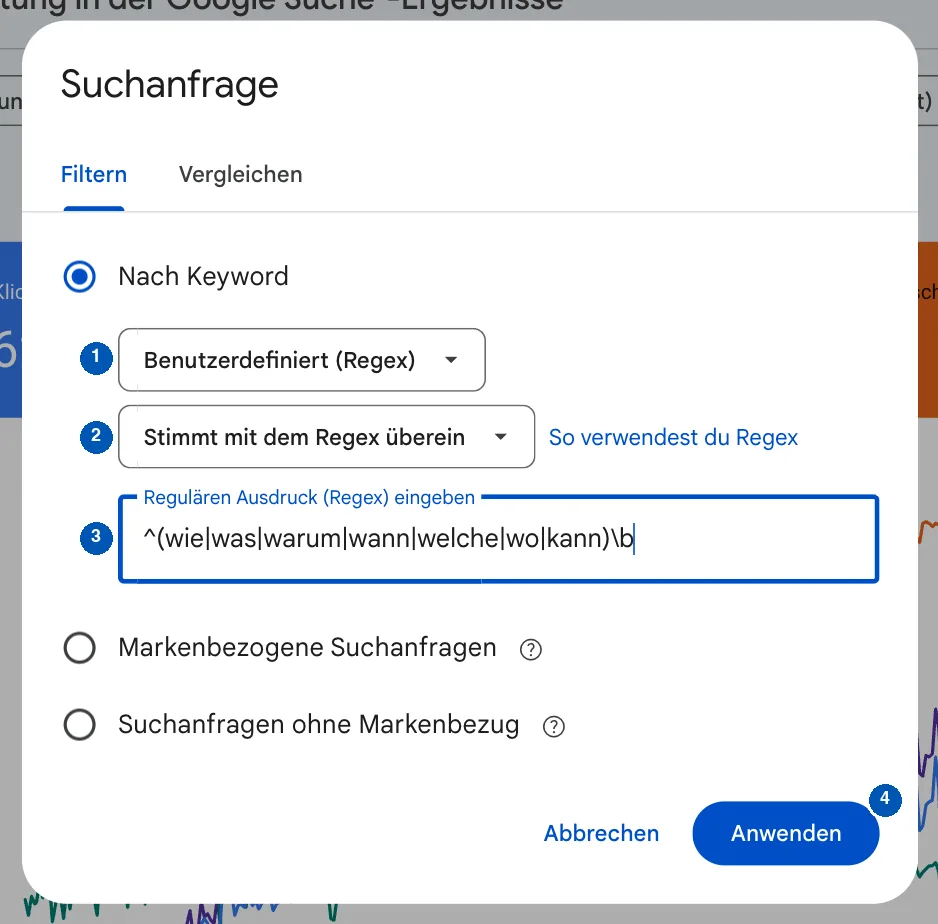Open help icon for Markenbezogene Suchanfragen

531,649
